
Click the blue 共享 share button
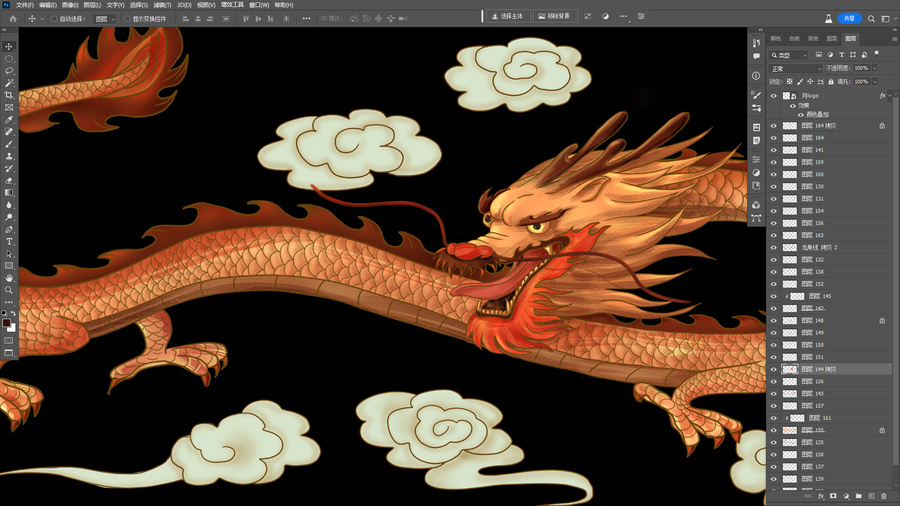849,18
